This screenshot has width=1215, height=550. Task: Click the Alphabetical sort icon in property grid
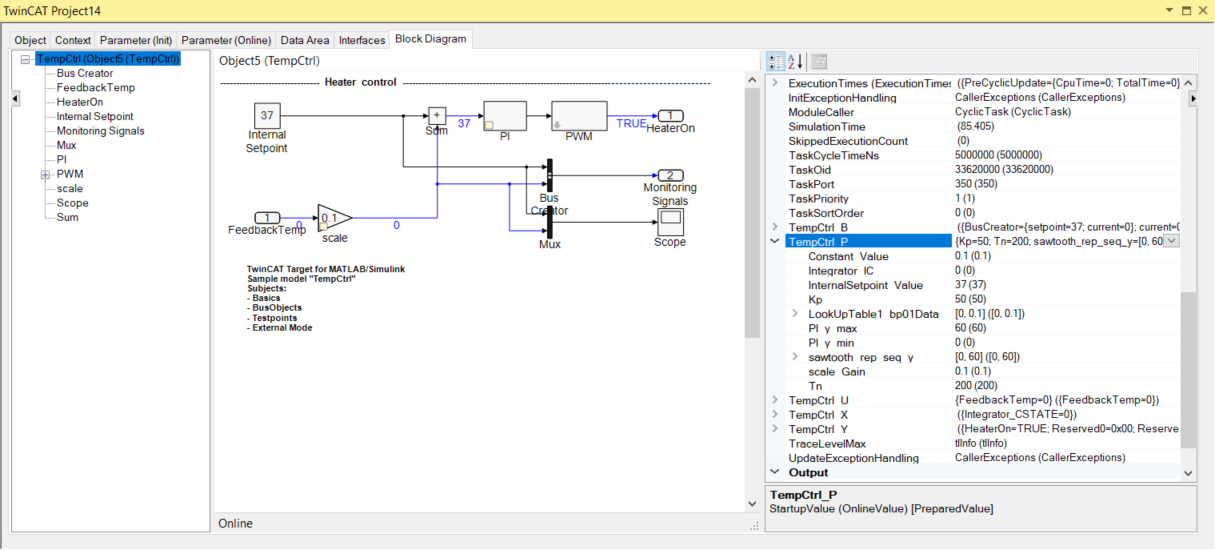tap(796, 61)
